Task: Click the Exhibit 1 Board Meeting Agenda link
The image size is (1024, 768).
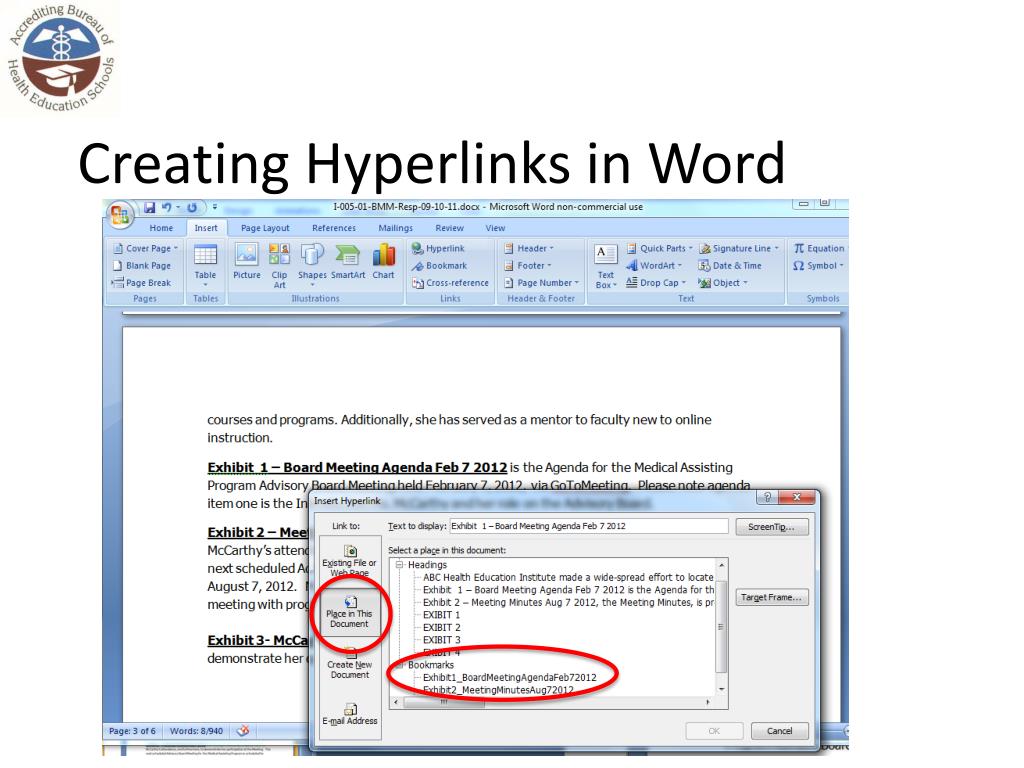Action: pos(357,468)
